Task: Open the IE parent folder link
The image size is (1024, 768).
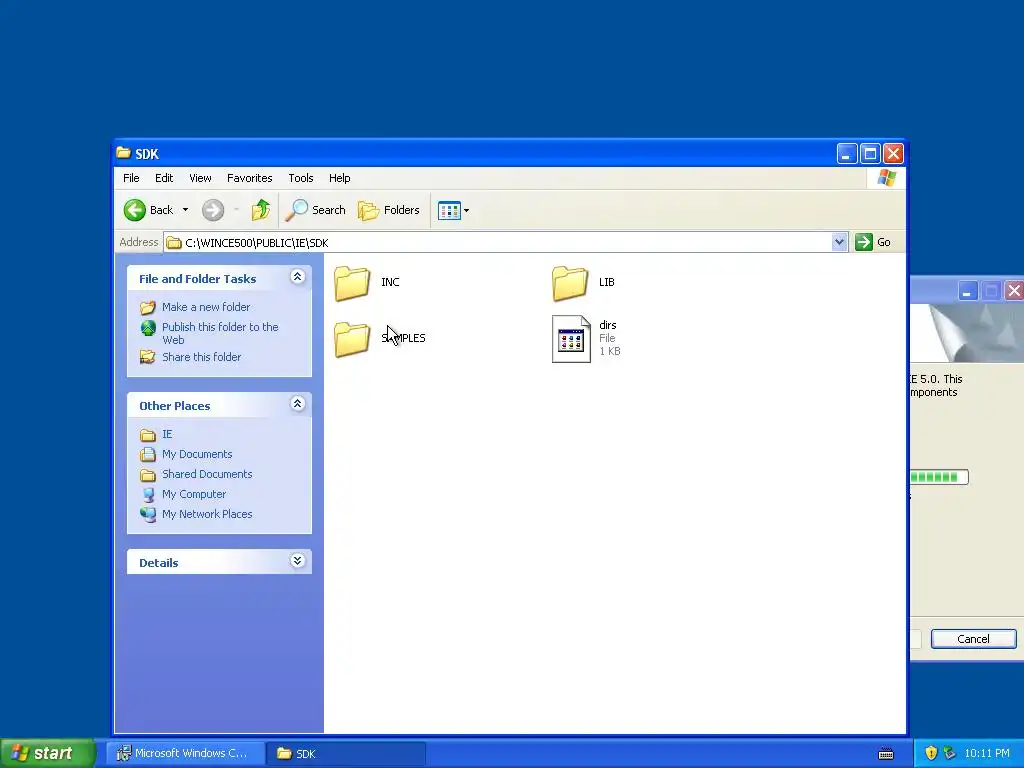Action: [167, 434]
